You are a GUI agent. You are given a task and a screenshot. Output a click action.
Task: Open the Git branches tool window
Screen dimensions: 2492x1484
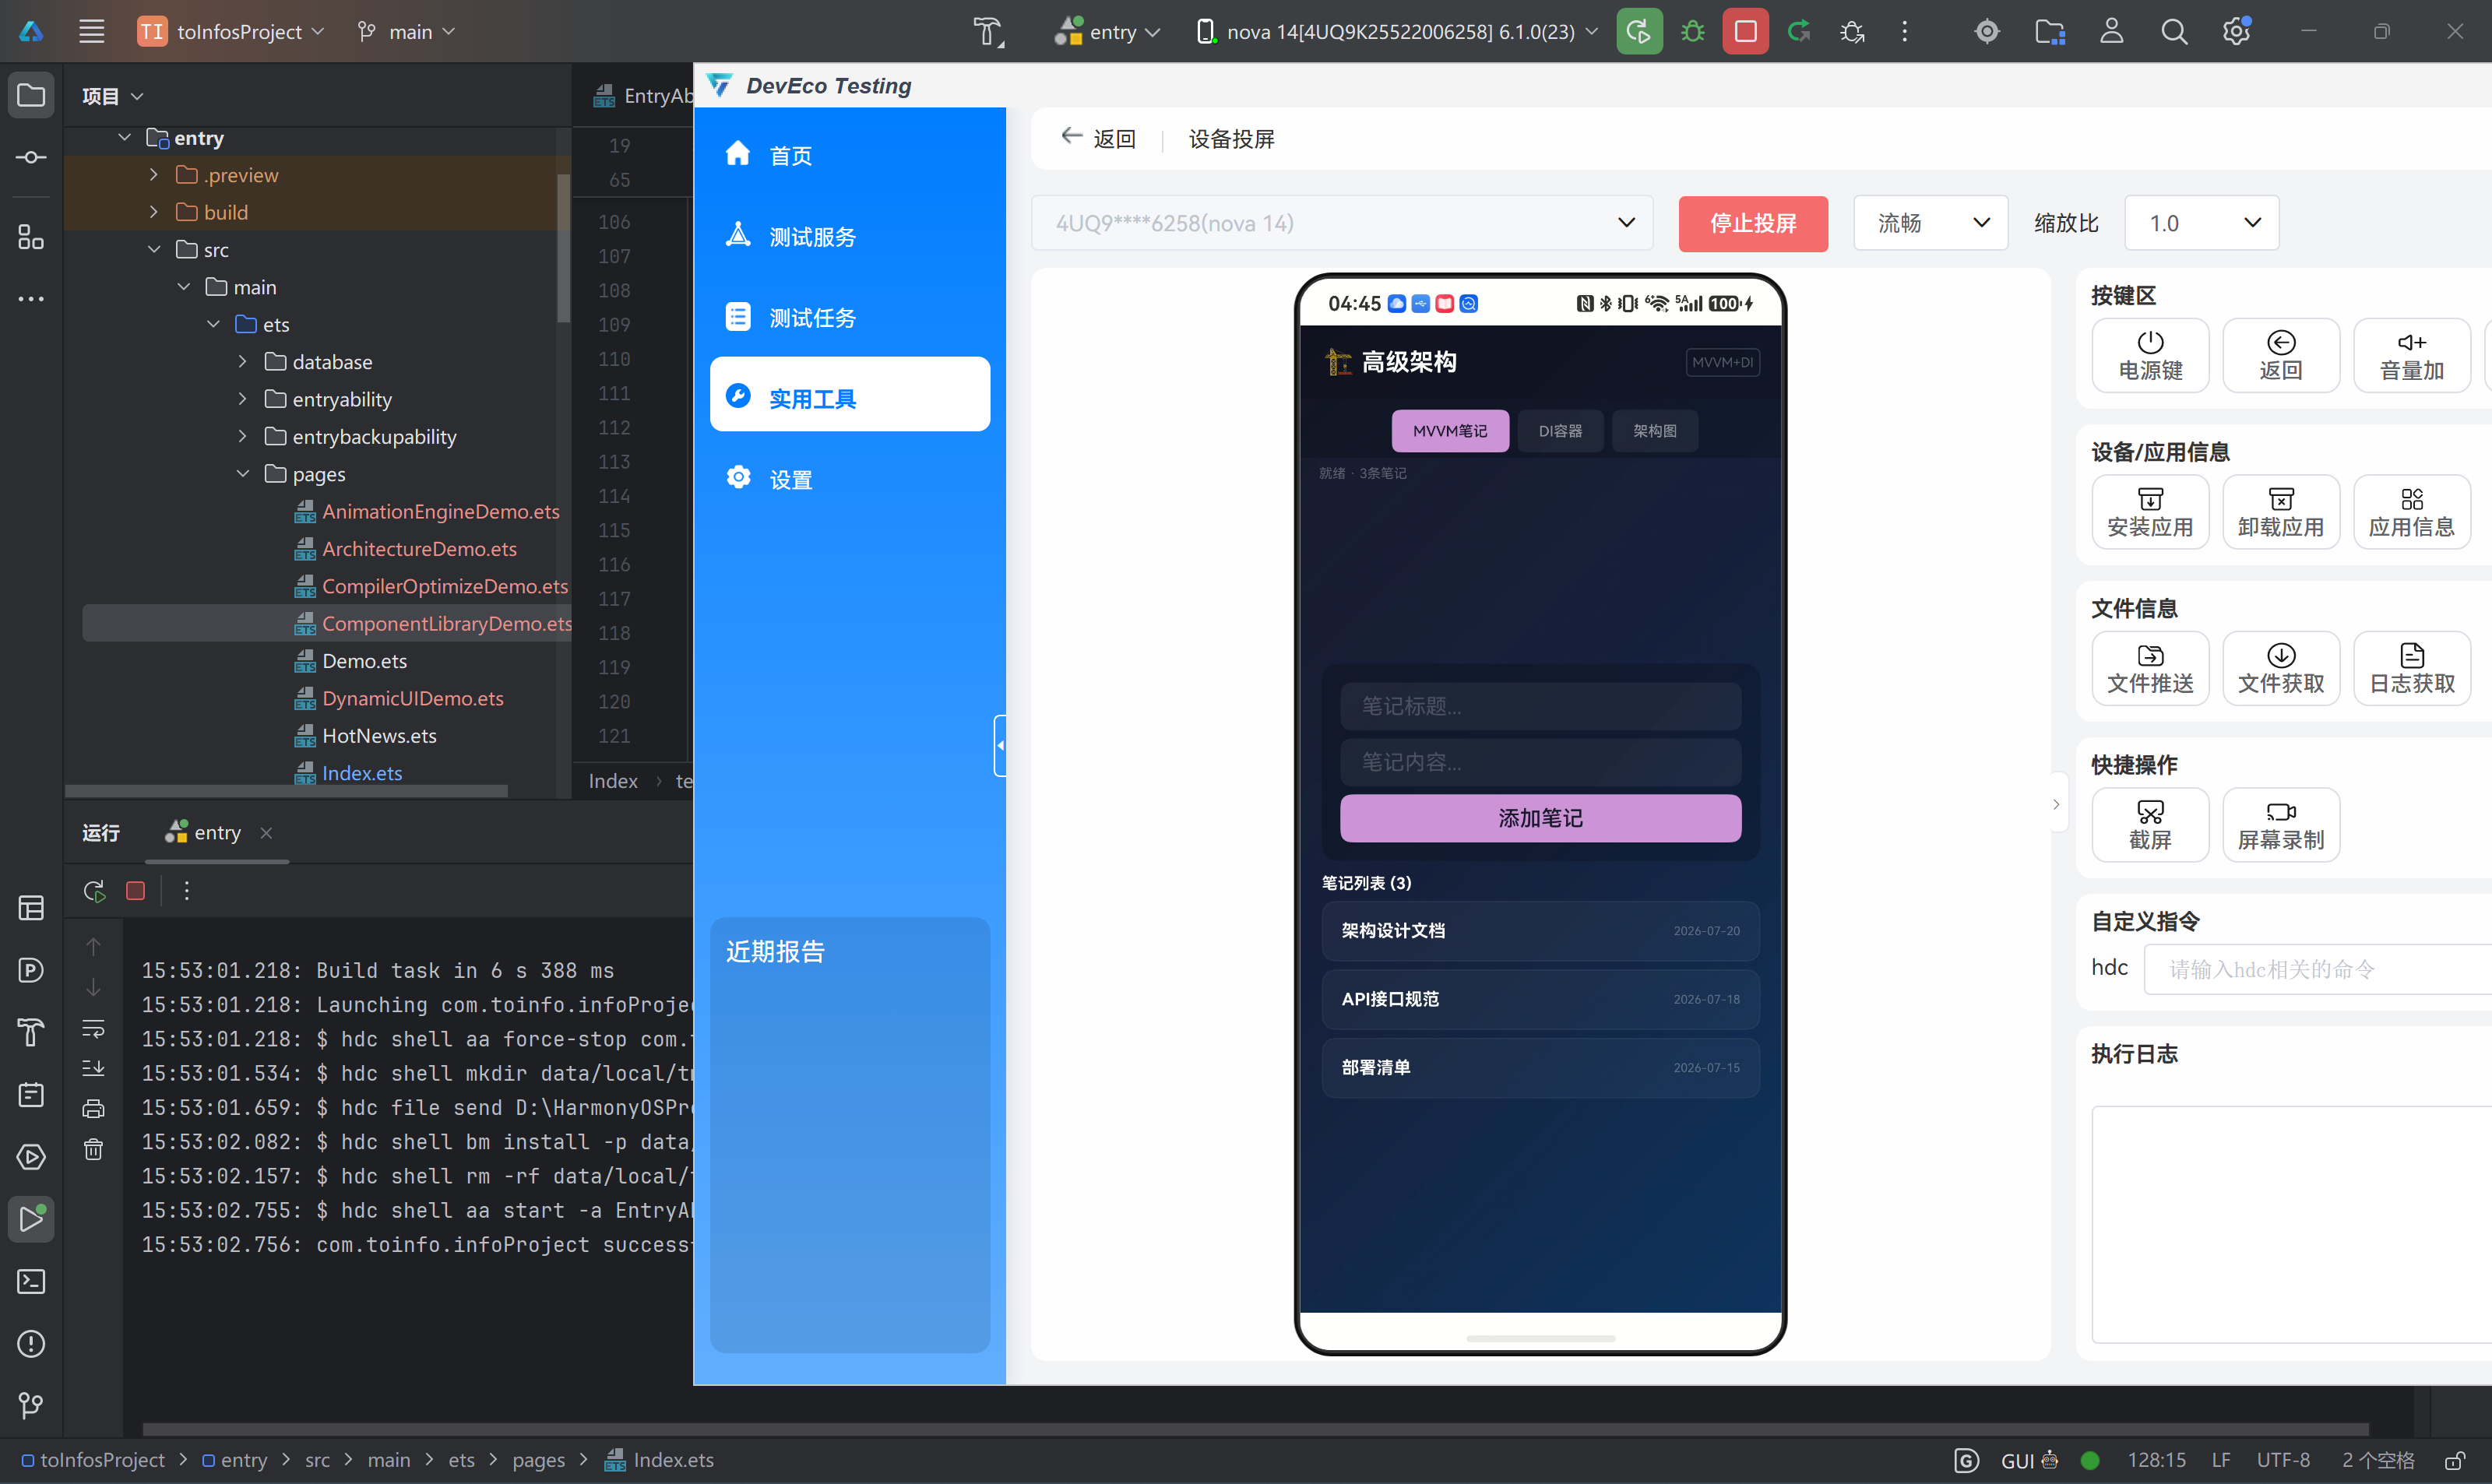[x=31, y=1405]
